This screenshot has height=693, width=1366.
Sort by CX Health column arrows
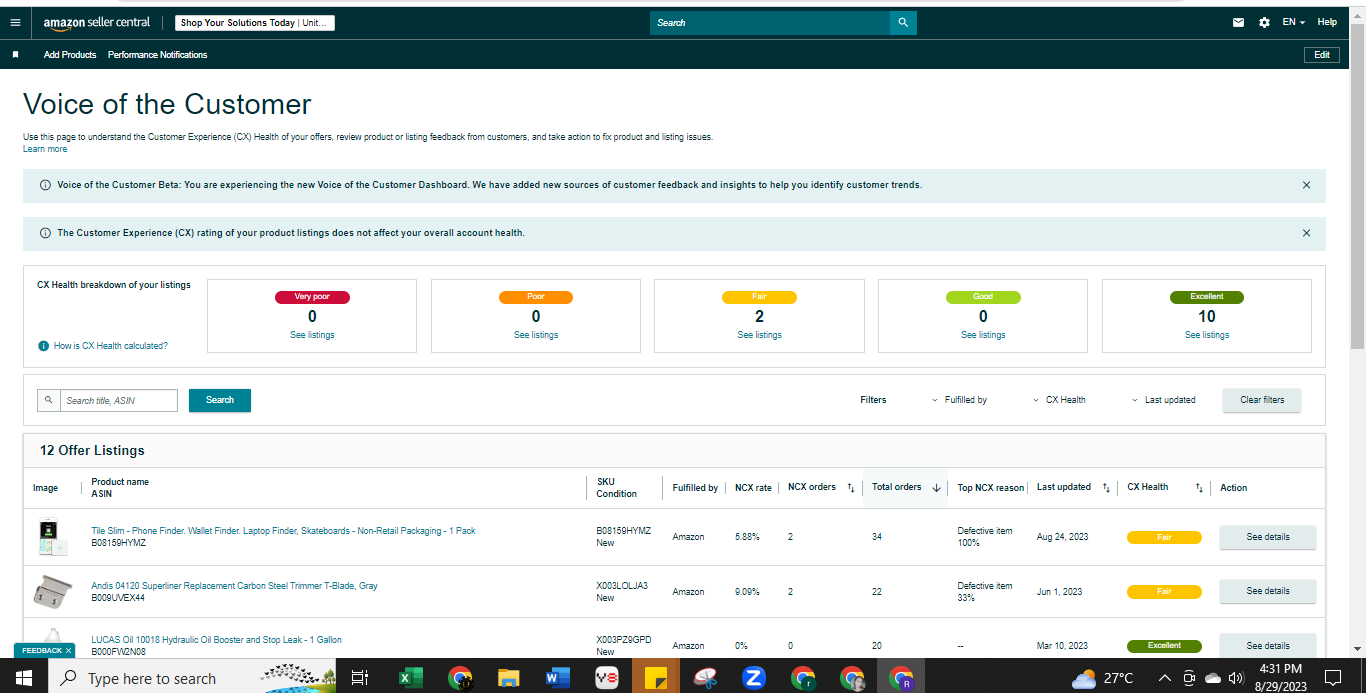[1199, 488]
